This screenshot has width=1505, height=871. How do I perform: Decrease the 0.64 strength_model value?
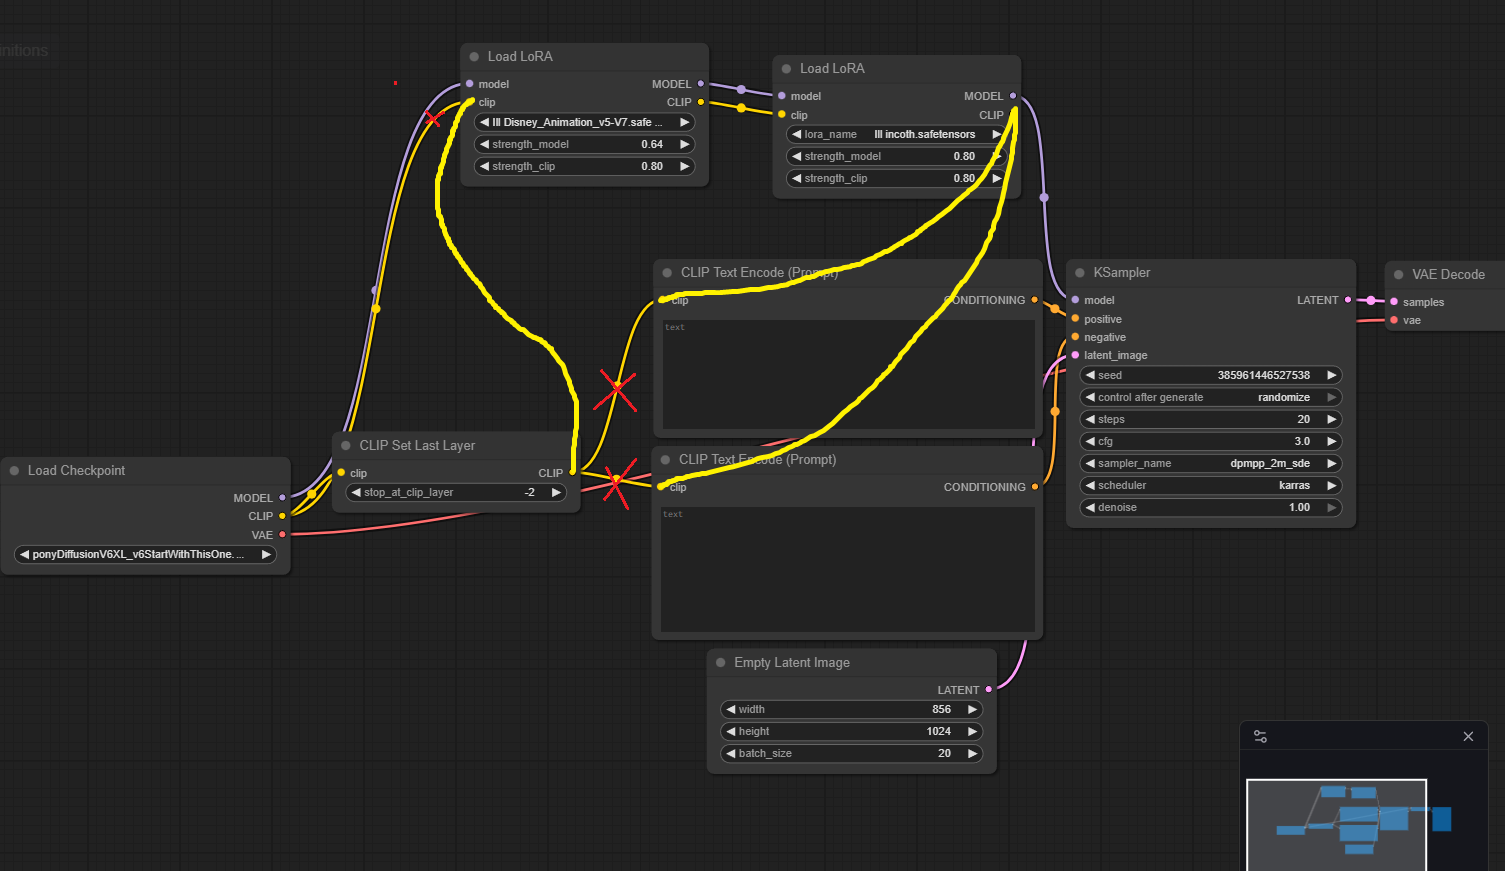click(x=485, y=145)
